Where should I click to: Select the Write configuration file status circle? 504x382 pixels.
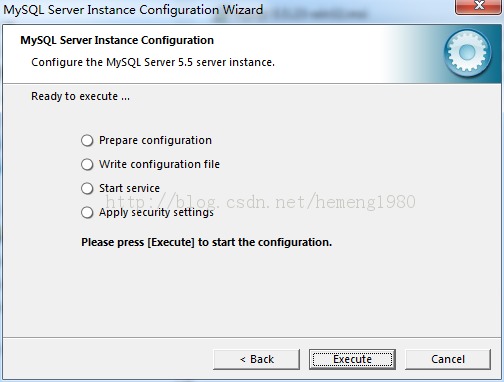click(x=87, y=164)
